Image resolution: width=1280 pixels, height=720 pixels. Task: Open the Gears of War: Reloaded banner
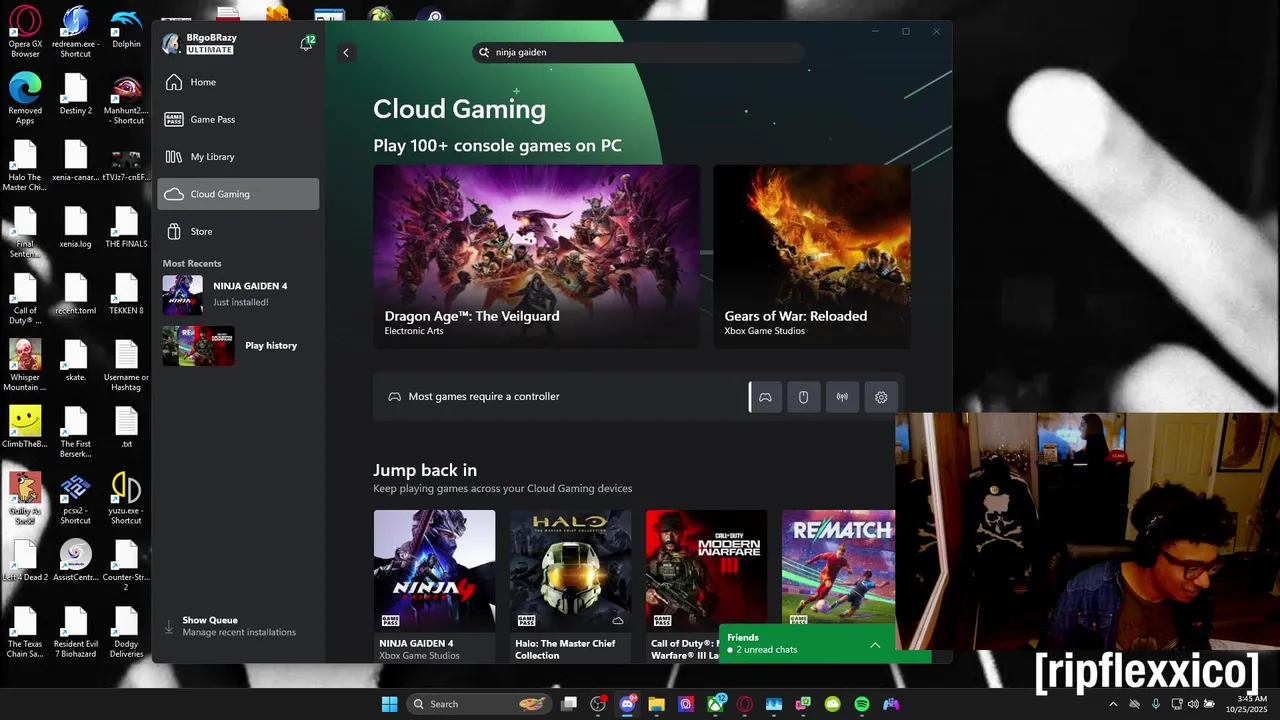point(811,256)
